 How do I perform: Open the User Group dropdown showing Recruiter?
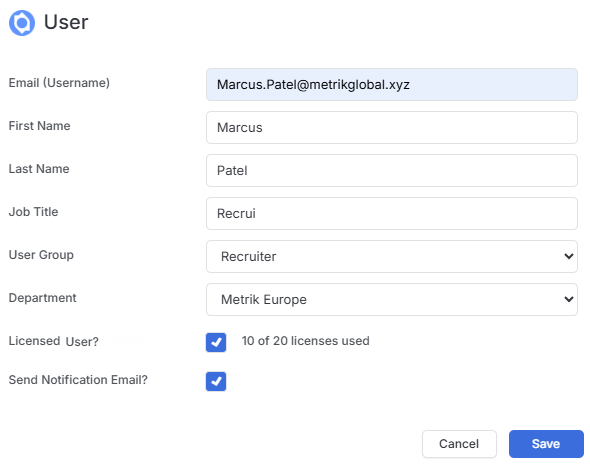(x=392, y=257)
